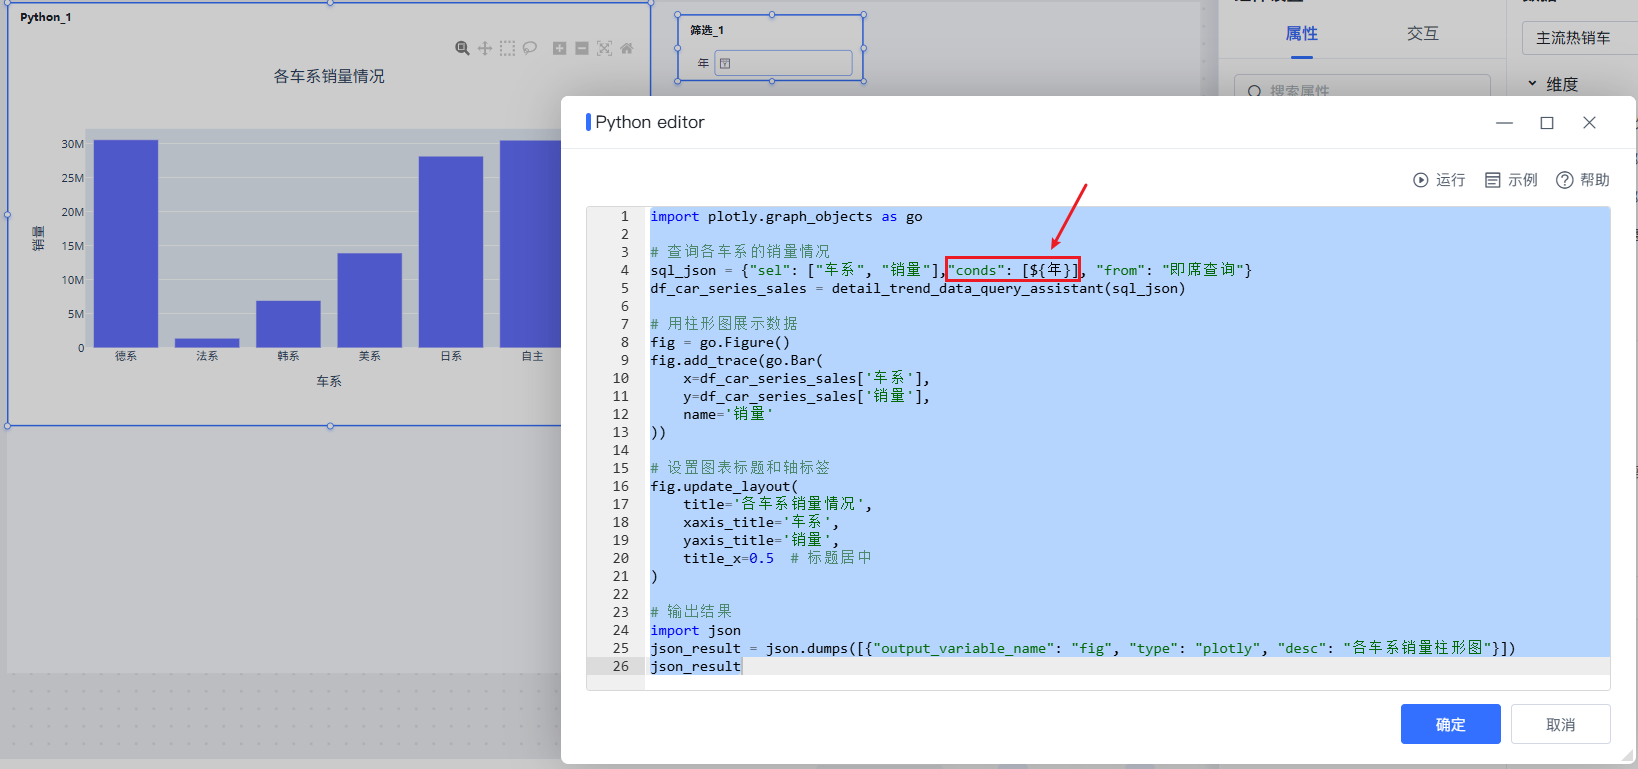Click 'fig = go.Figure()' code line
This screenshot has height=769, width=1638.
(x=720, y=342)
